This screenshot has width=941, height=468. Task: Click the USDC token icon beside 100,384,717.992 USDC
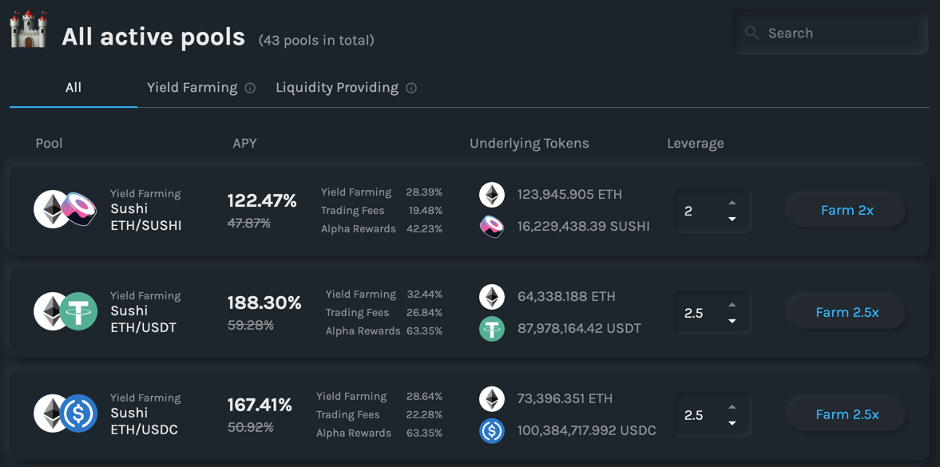(x=492, y=431)
